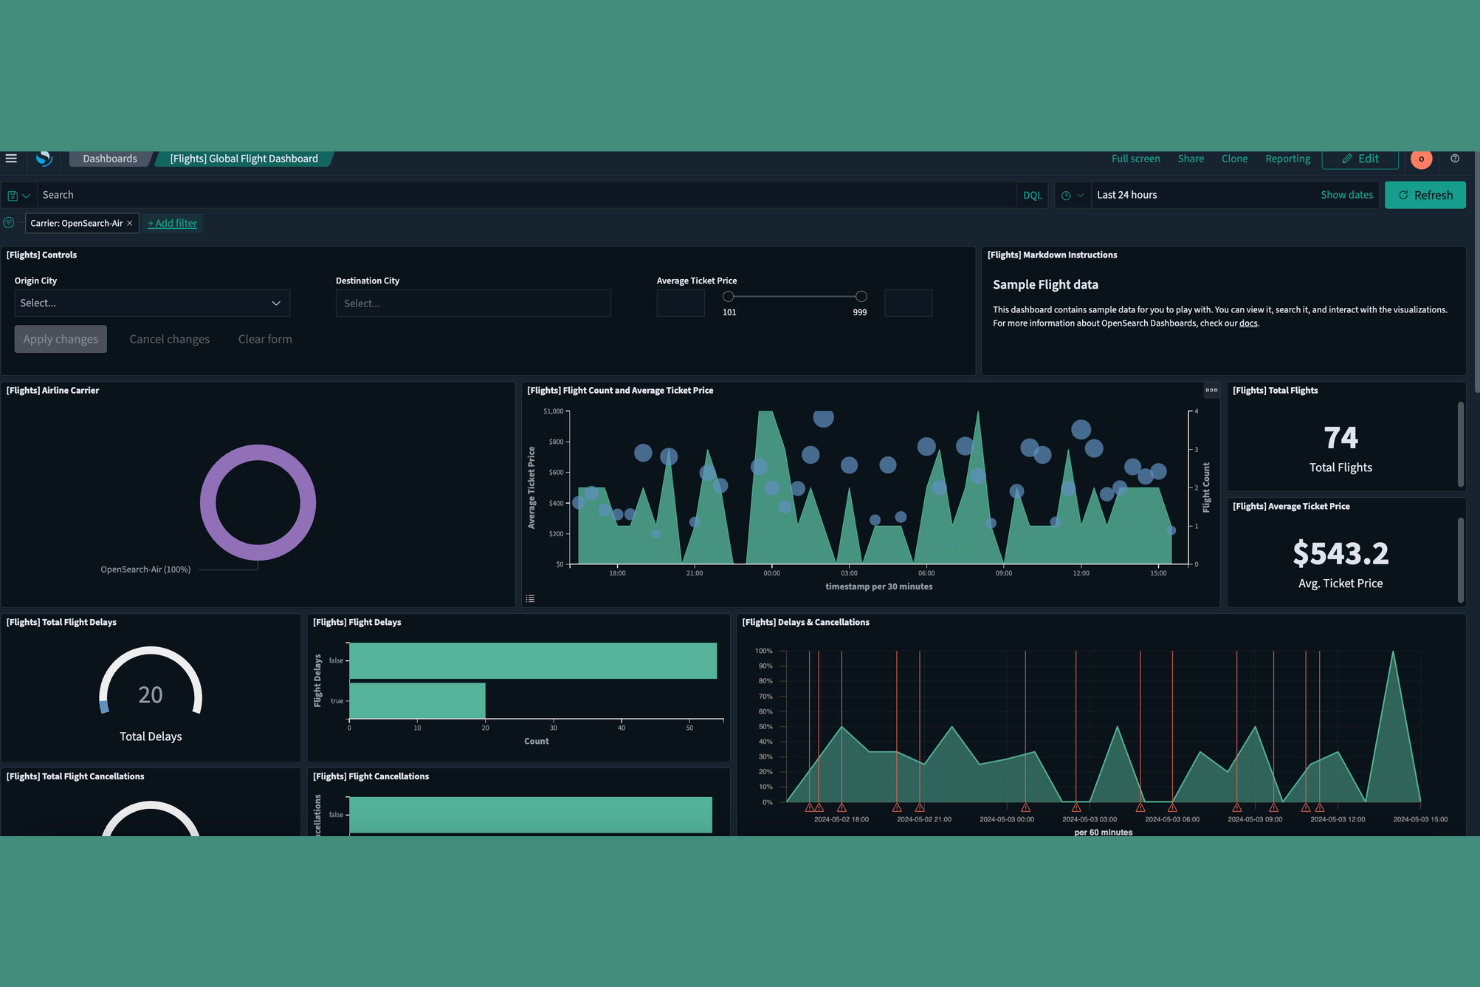Click the filter settings icon beside the filter pill
The height and width of the screenshot is (987, 1480).
(9, 222)
